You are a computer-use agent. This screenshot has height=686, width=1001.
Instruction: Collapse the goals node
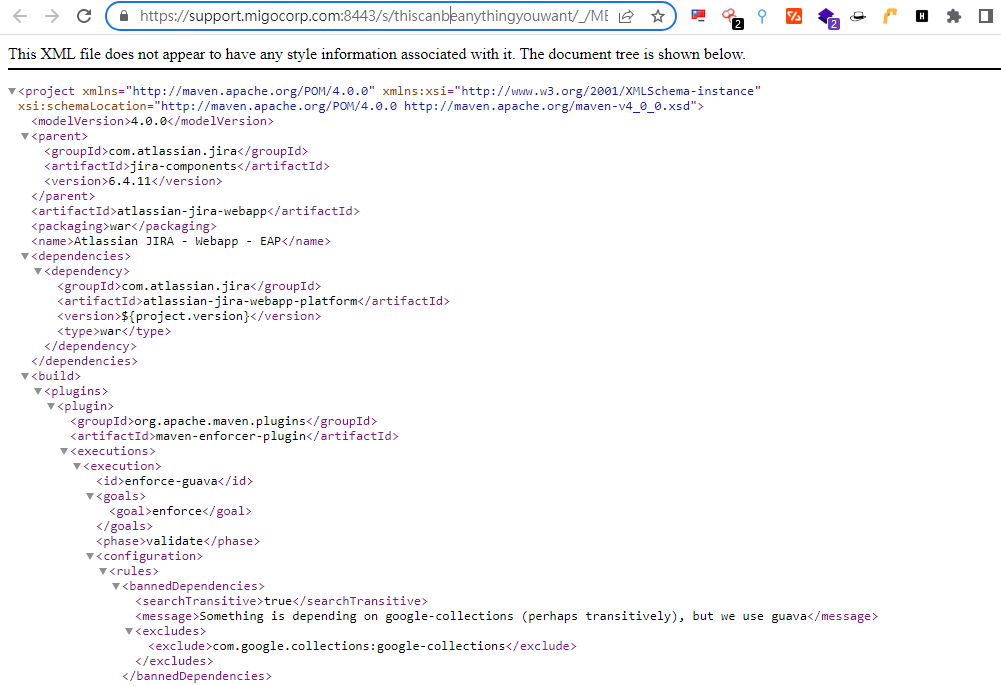(x=90, y=496)
